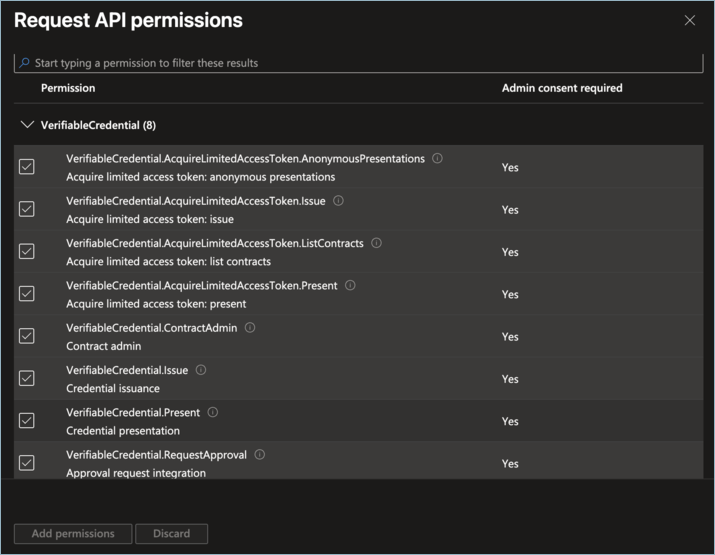Click info icon beside AcquireLimitedAccessToken.AnonymousPresentations
This screenshot has width=715, height=555.
[438, 159]
